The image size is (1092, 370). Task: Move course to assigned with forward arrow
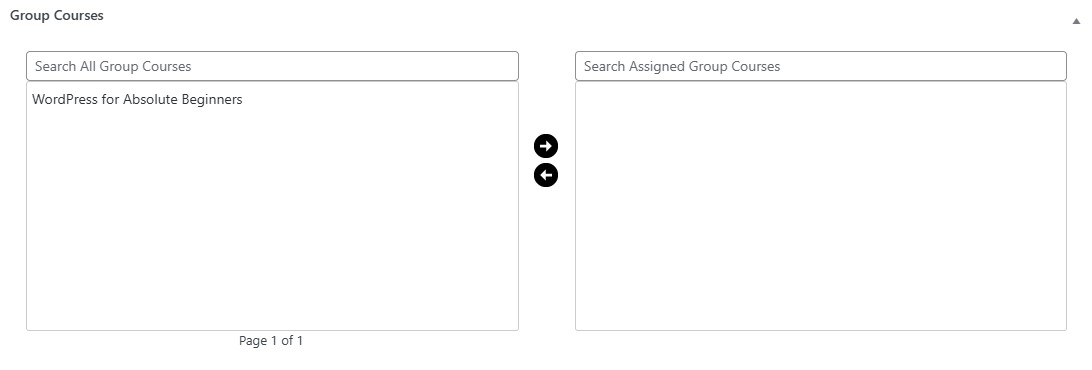click(546, 146)
